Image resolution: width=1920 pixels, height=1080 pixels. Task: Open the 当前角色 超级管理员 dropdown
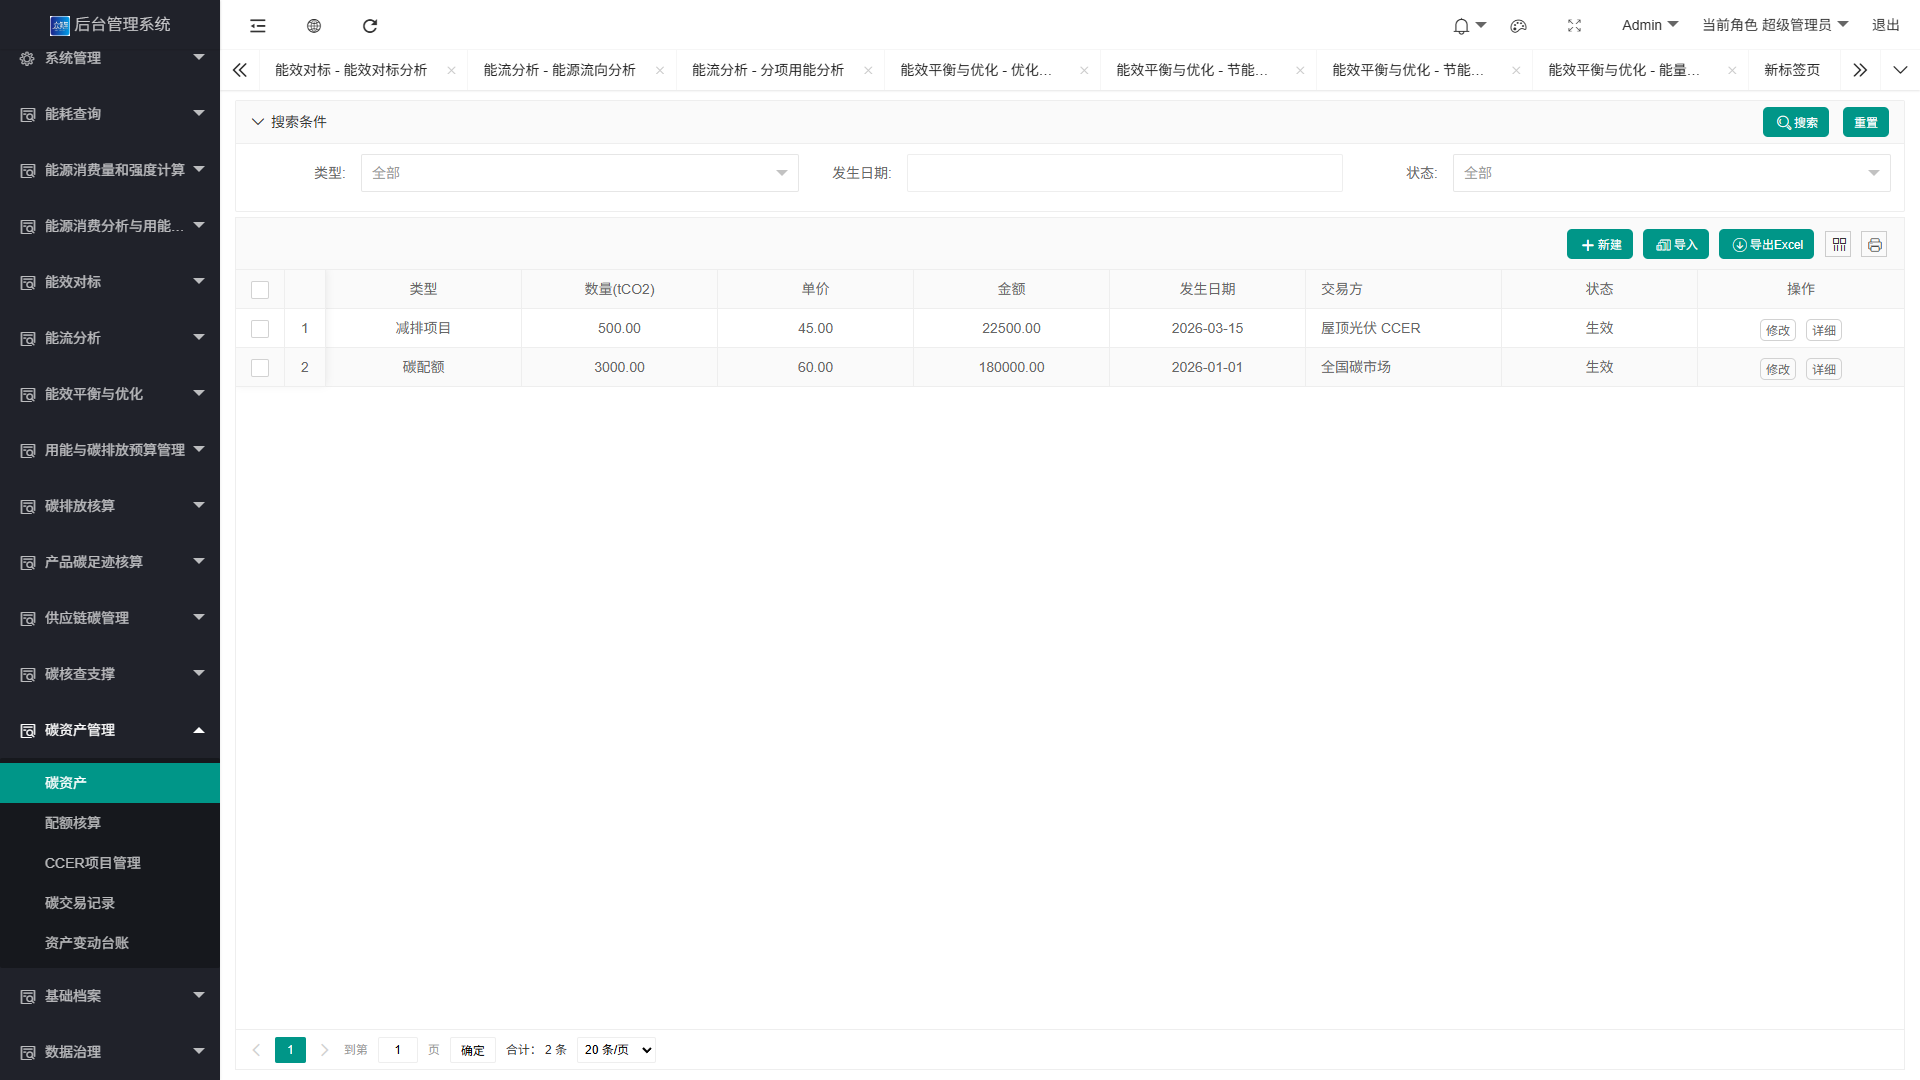1775,25
